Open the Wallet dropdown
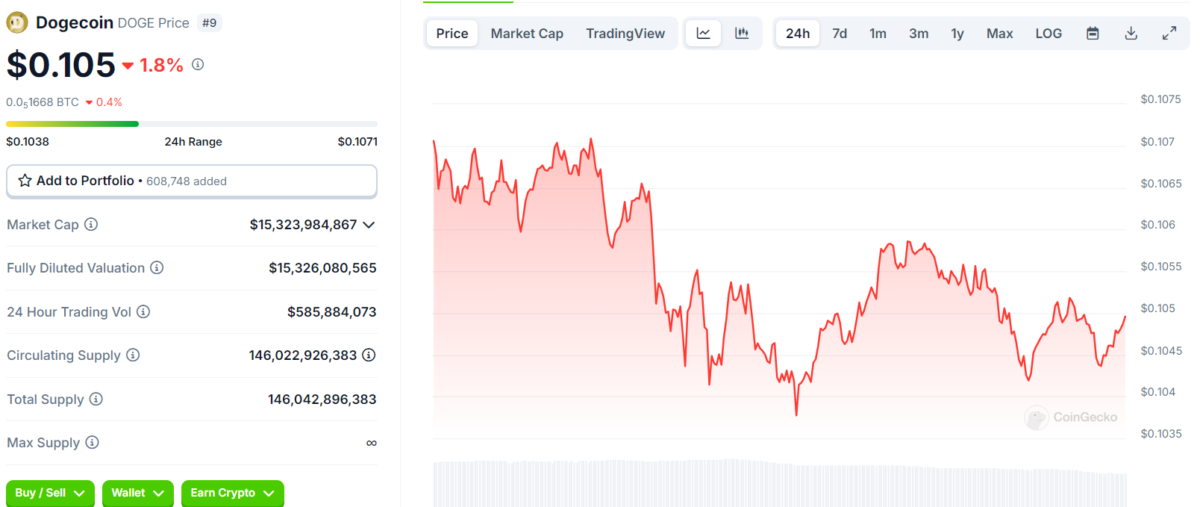The width and height of the screenshot is (1200, 507). coord(138,493)
